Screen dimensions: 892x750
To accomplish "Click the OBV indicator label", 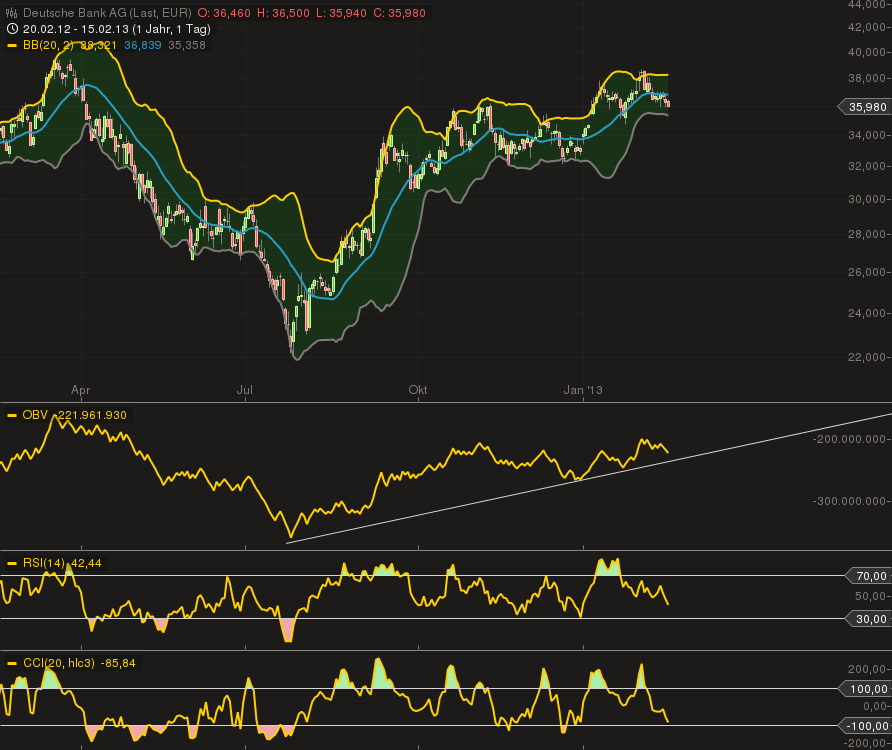I will [35, 415].
